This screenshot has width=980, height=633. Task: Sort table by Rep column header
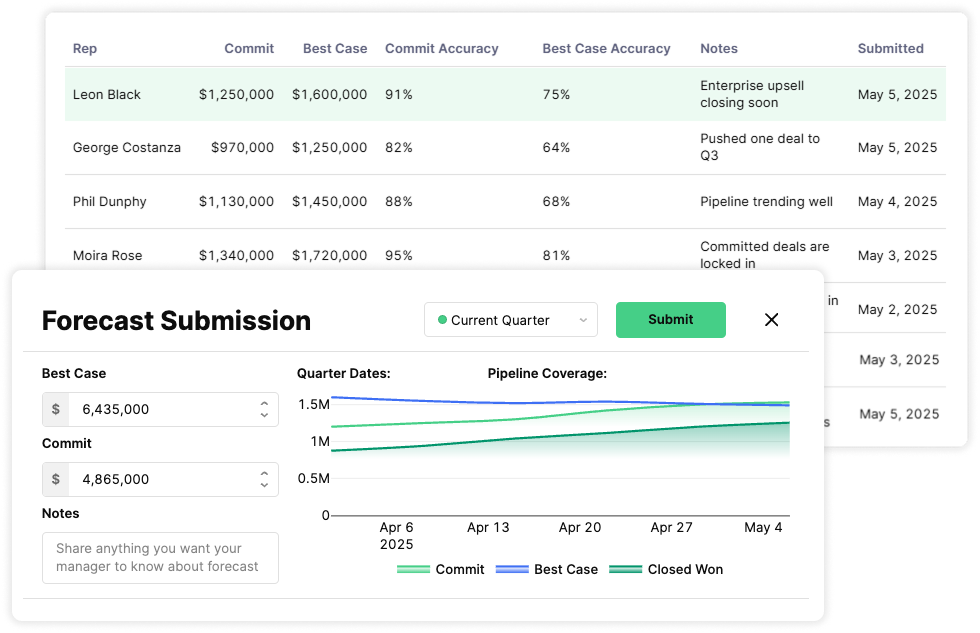pyautogui.click(x=85, y=48)
